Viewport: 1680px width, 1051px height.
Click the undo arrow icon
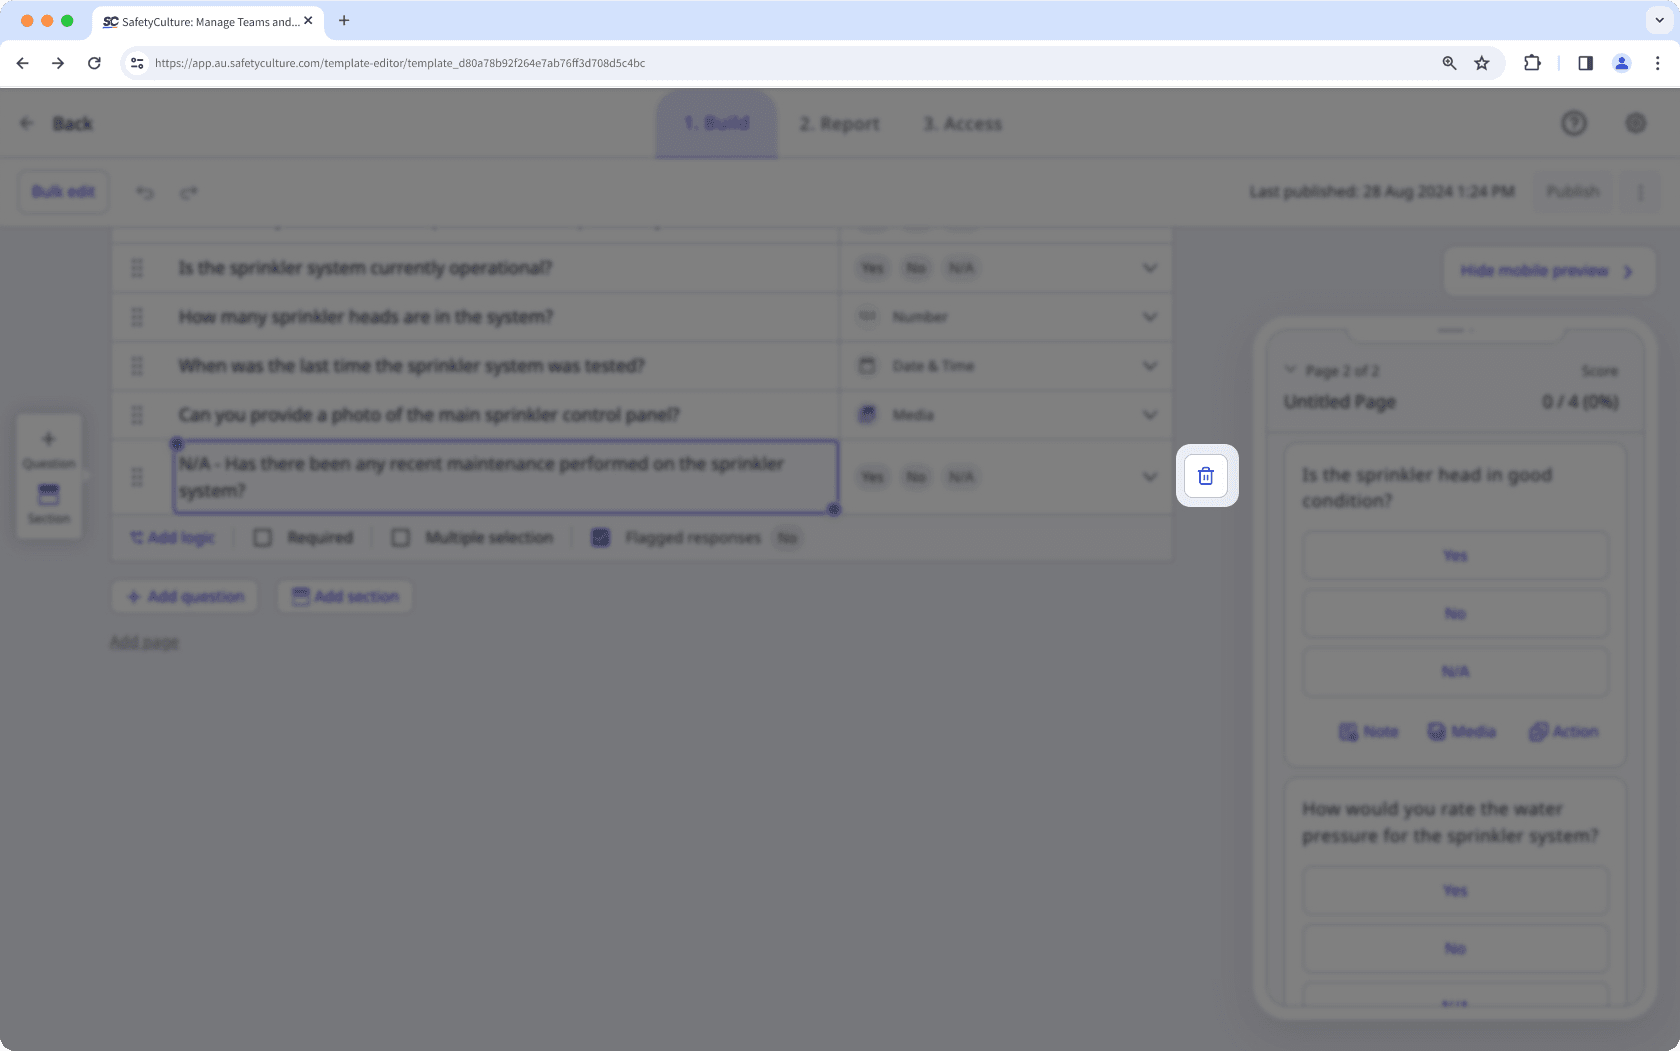point(146,192)
